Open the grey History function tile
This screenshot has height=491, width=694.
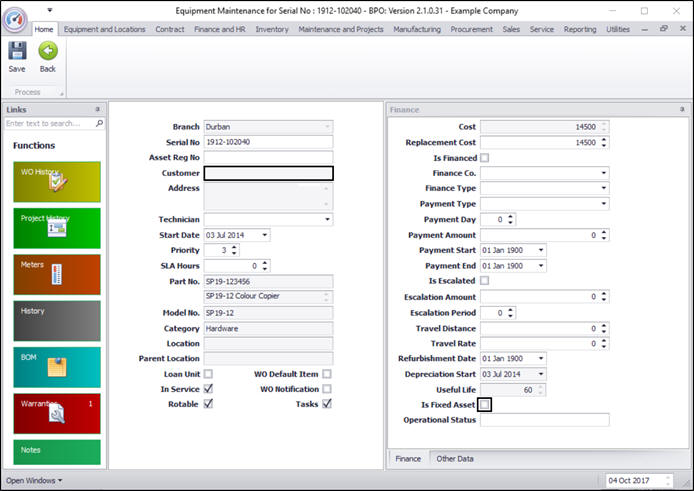pyautogui.click(x=56, y=320)
